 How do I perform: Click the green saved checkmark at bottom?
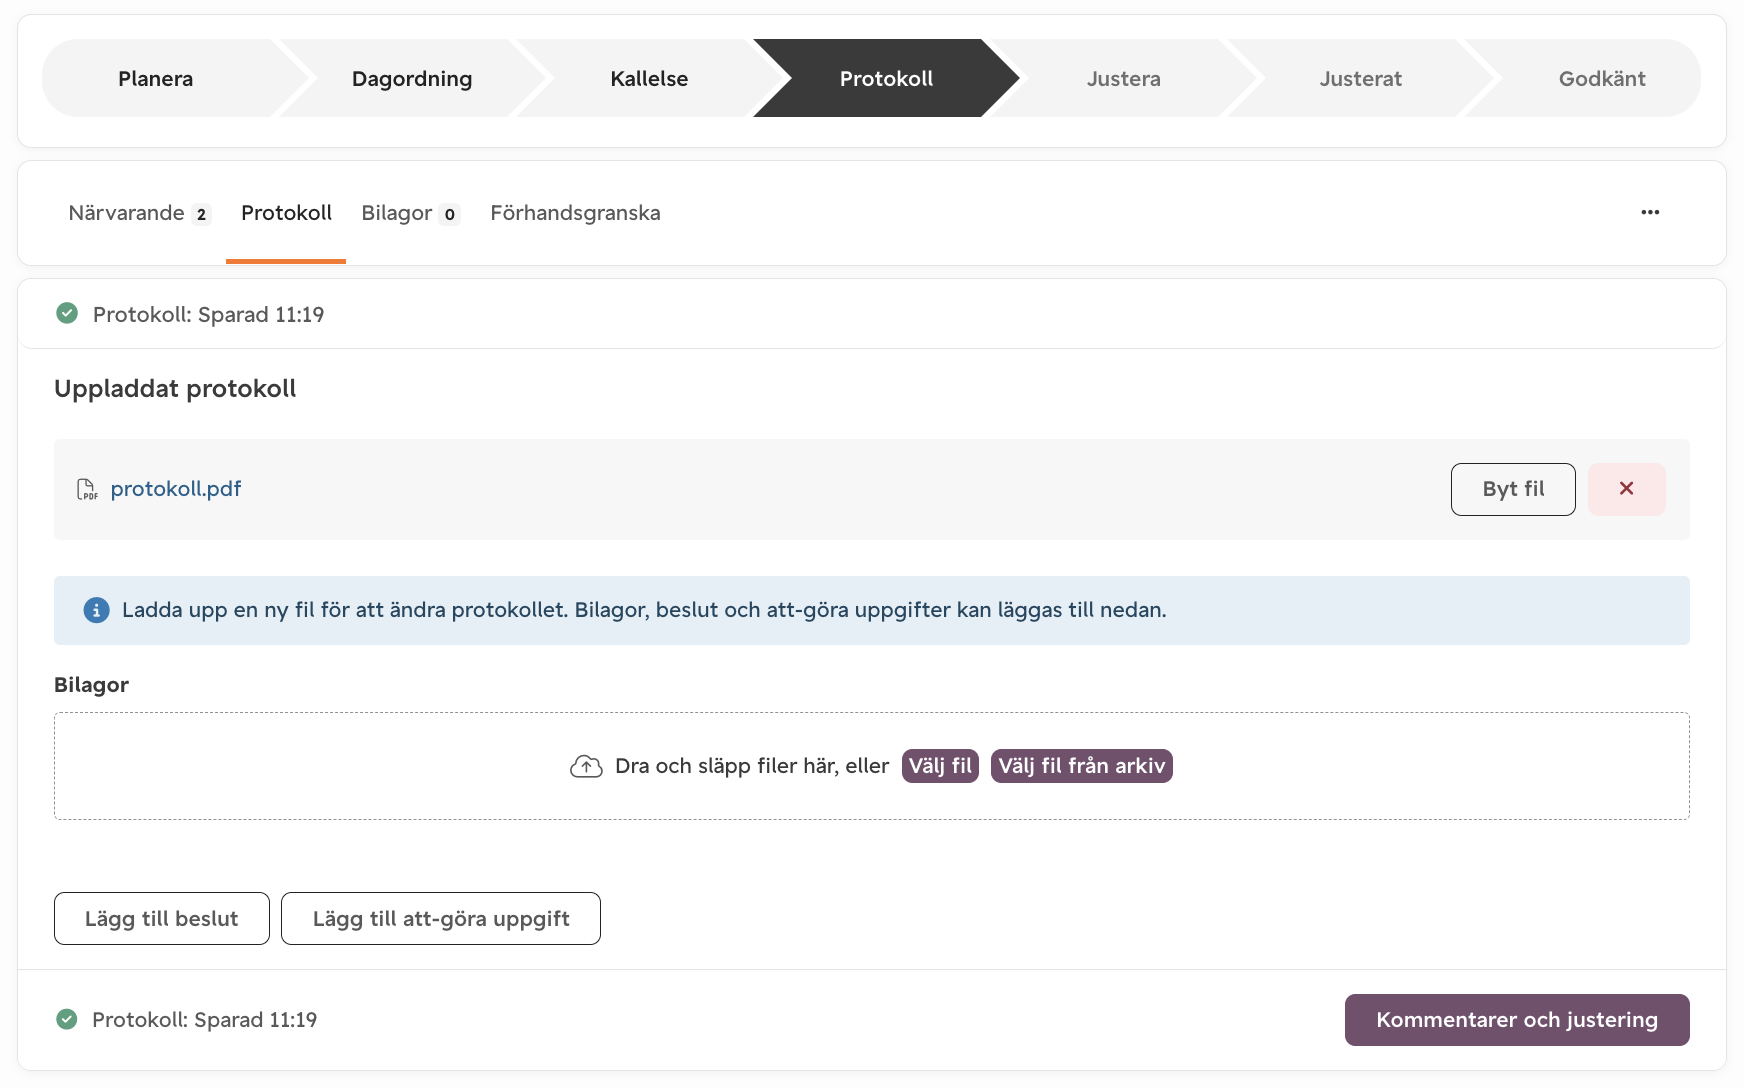point(67,1019)
